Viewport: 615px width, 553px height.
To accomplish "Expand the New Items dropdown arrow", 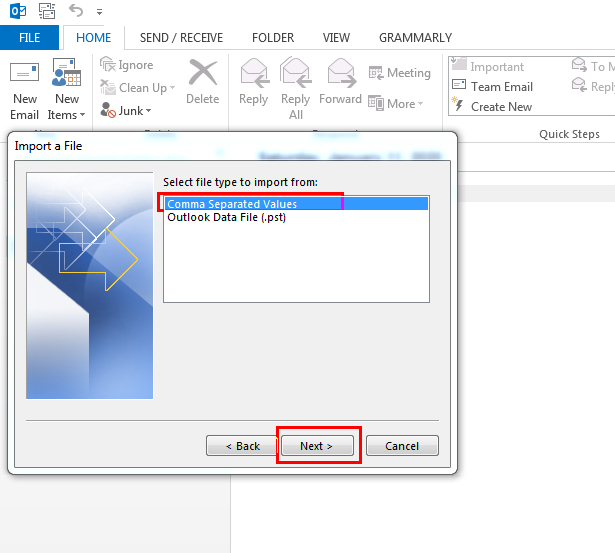I will tap(82, 115).
